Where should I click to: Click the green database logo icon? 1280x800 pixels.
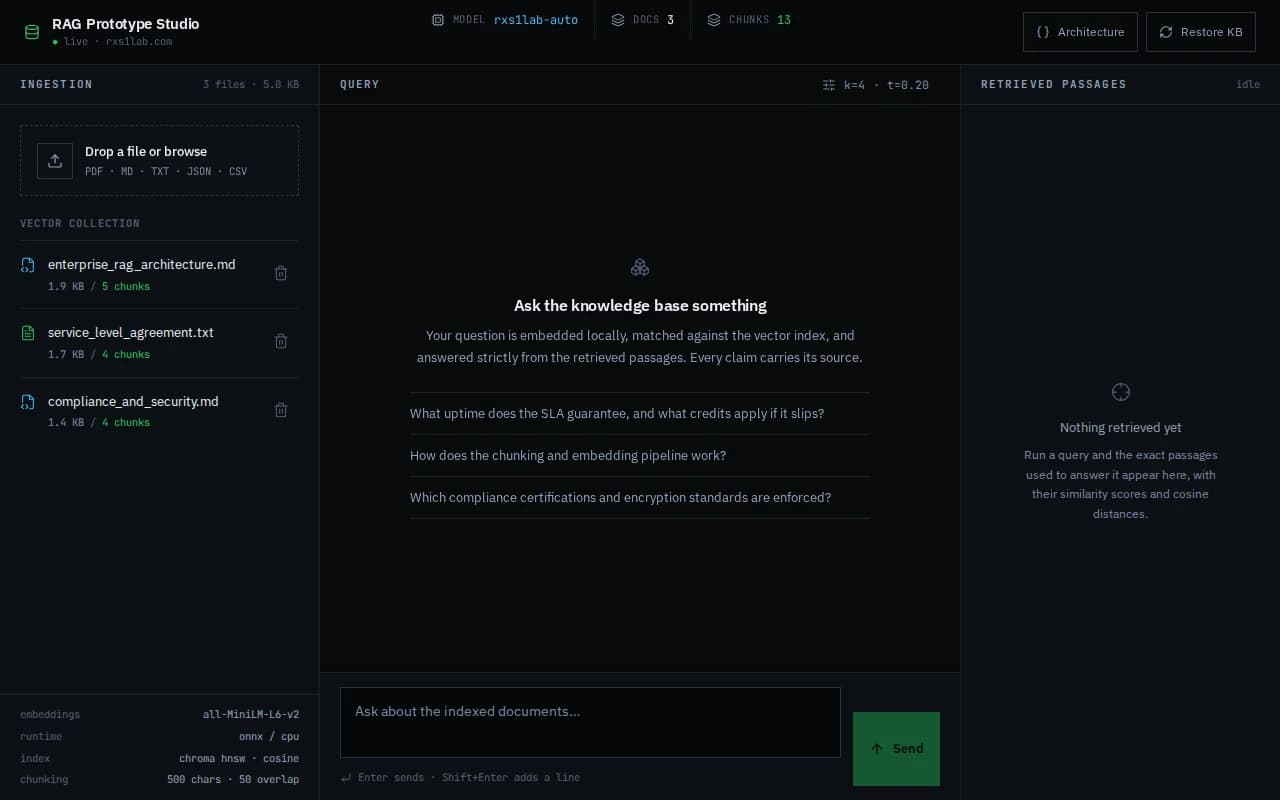click(x=32, y=32)
